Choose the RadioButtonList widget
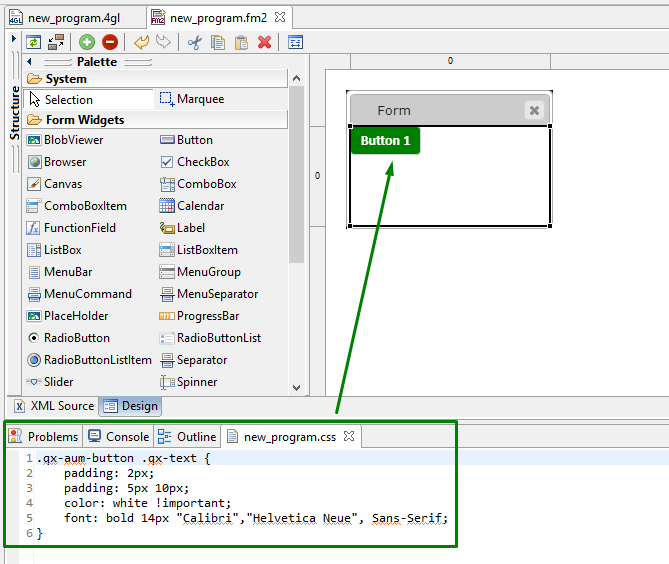This screenshot has width=669, height=564. 218,338
